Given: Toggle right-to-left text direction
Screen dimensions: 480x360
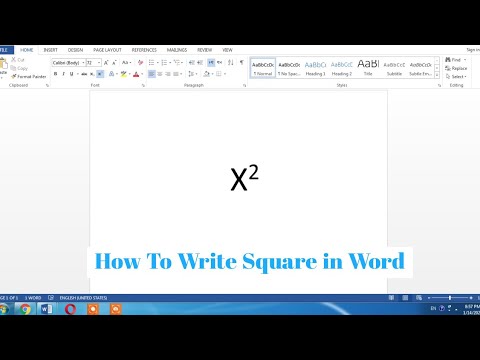Looking at the screenshot, I should pos(219,62).
